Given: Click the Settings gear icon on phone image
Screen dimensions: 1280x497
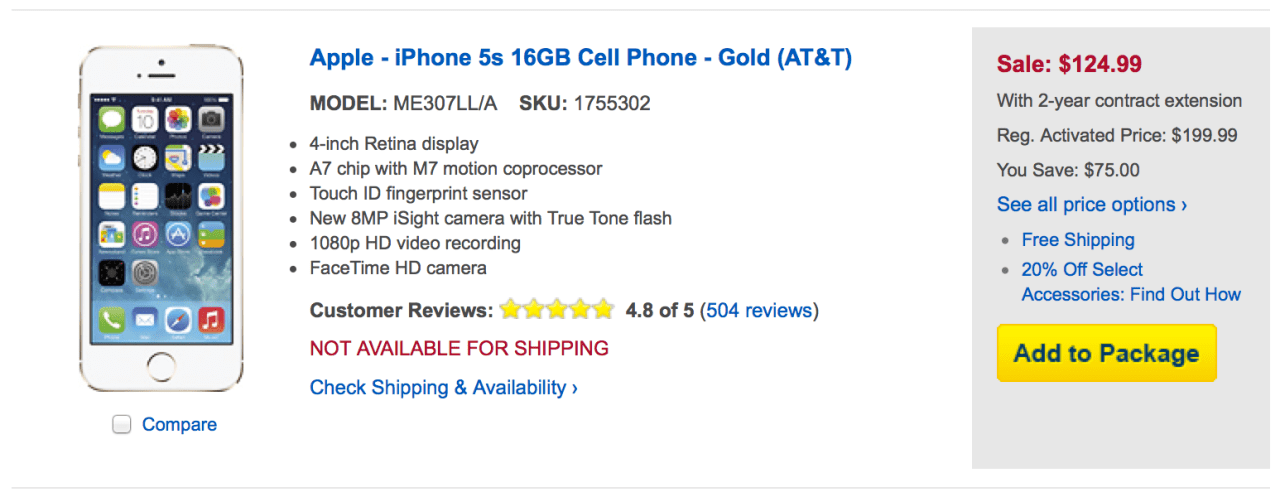Looking at the screenshot, I should pos(145,272).
